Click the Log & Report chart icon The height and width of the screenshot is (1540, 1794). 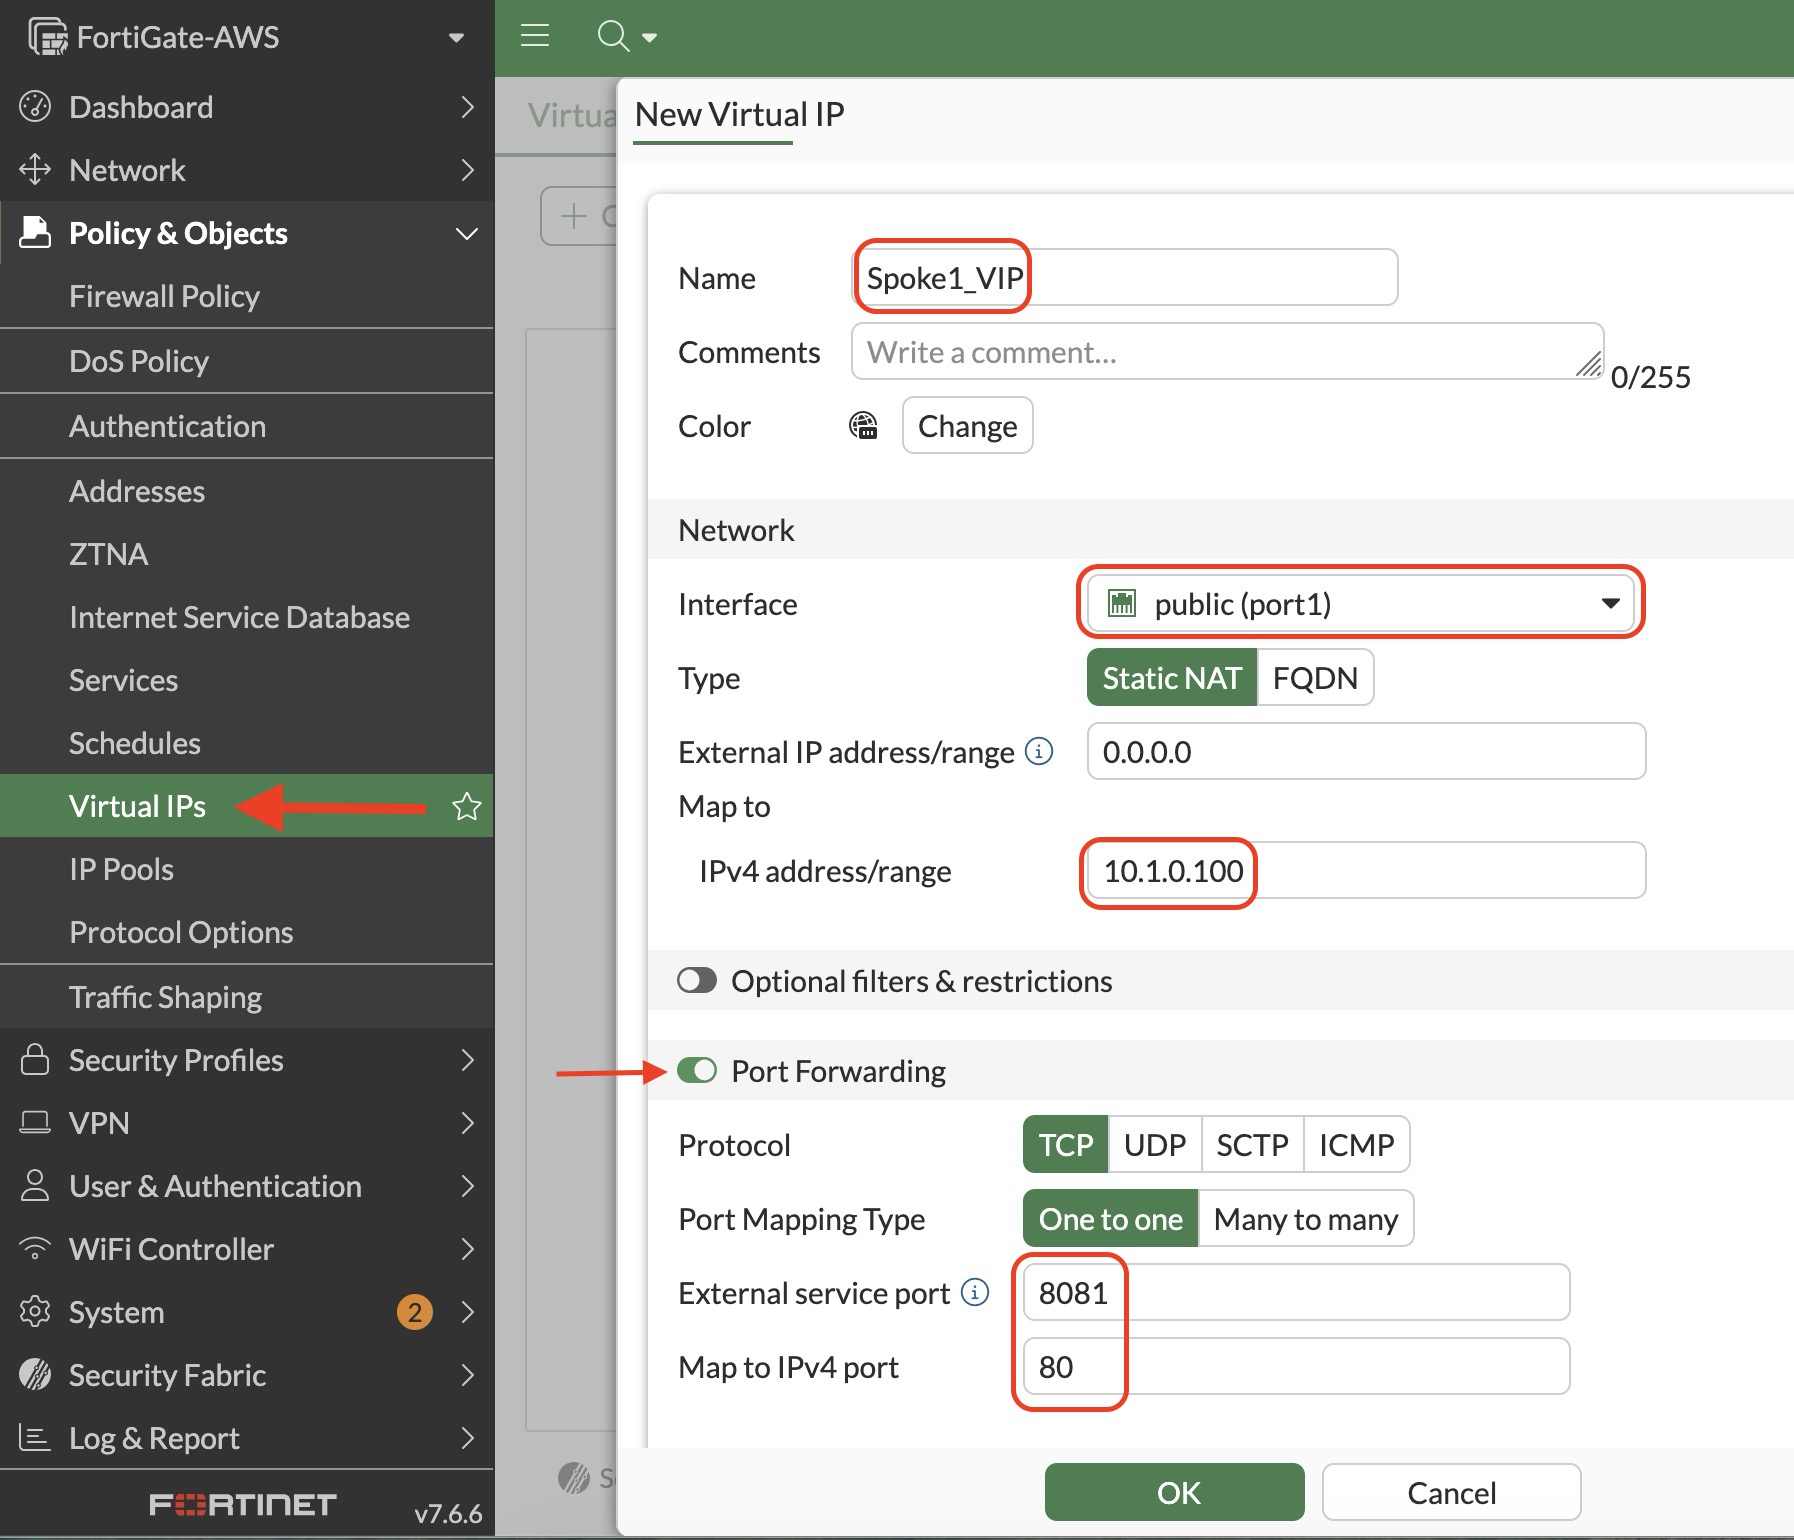tap(35, 1438)
